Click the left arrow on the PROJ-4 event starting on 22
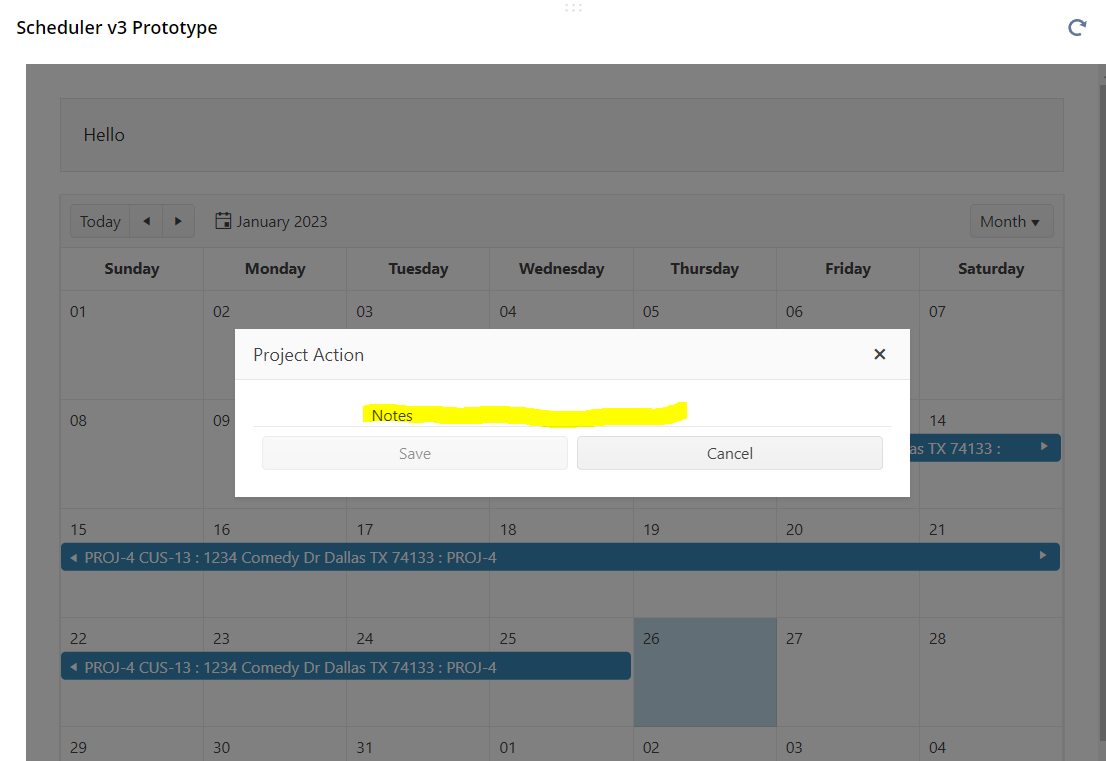The width and height of the screenshot is (1106, 761). [x=73, y=666]
